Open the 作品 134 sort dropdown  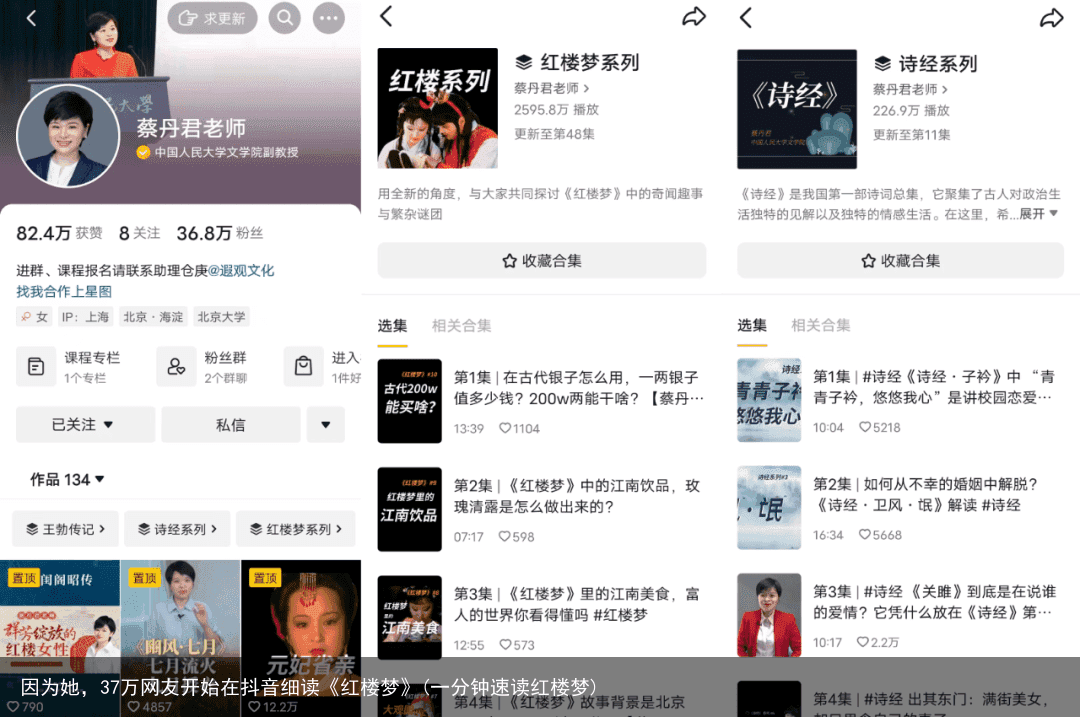pos(67,479)
